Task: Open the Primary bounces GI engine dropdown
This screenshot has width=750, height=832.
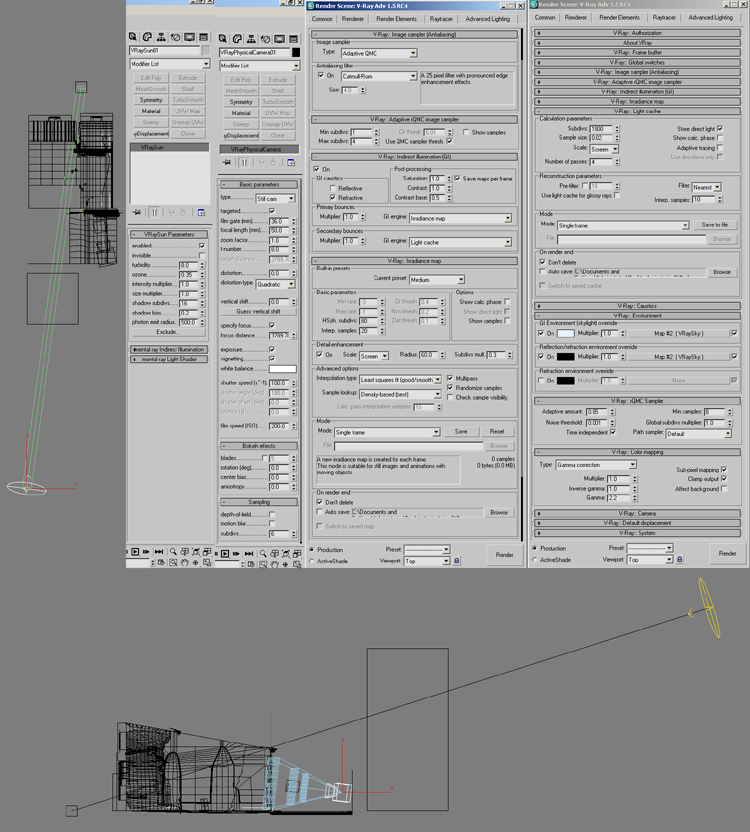Action: [460, 218]
